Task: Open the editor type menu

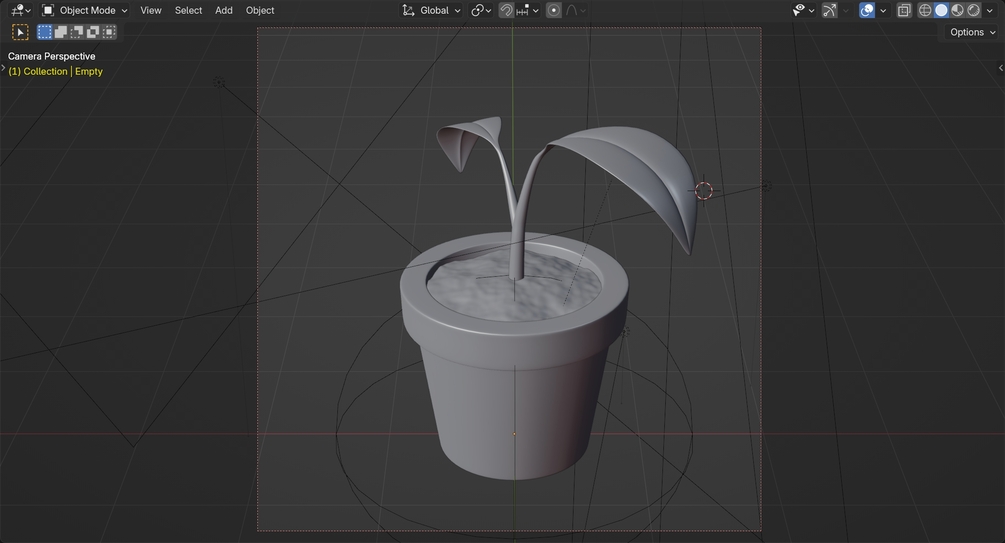Action: point(21,10)
